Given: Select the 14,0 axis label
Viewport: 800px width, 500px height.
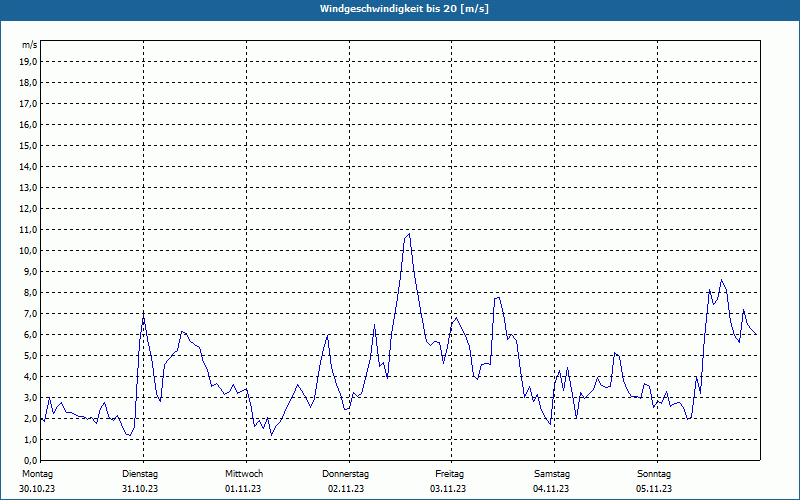Looking at the screenshot, I should [x=28, y=167].
